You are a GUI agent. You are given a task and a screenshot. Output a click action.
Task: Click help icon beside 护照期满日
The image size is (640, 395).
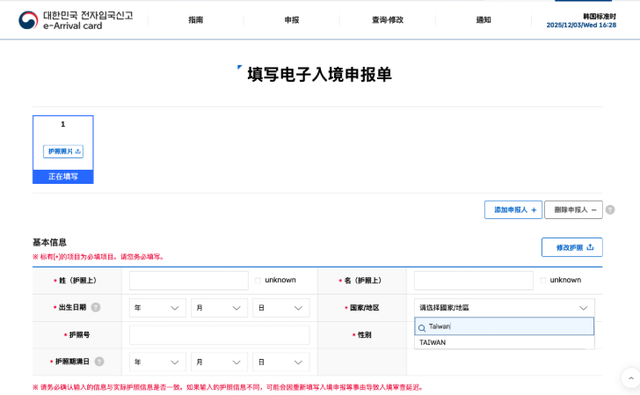pyautogui.click(x=99, y=362)
